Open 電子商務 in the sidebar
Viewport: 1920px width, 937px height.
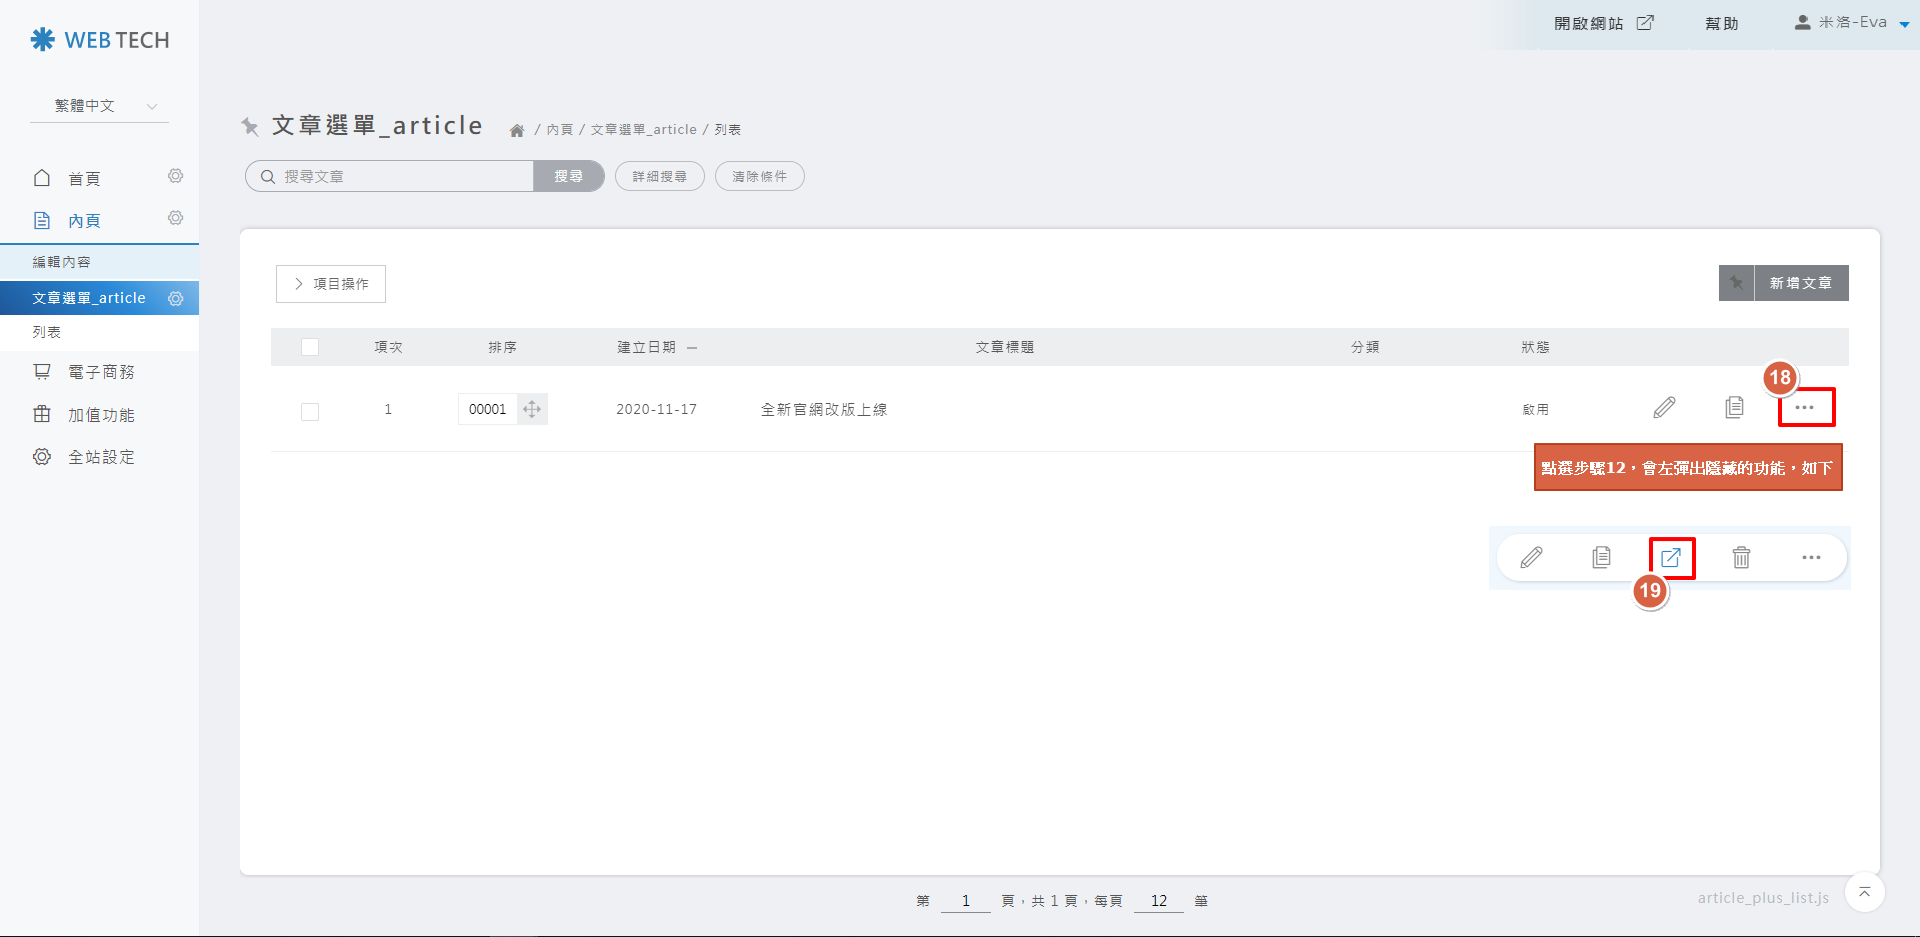coord(101,372)
